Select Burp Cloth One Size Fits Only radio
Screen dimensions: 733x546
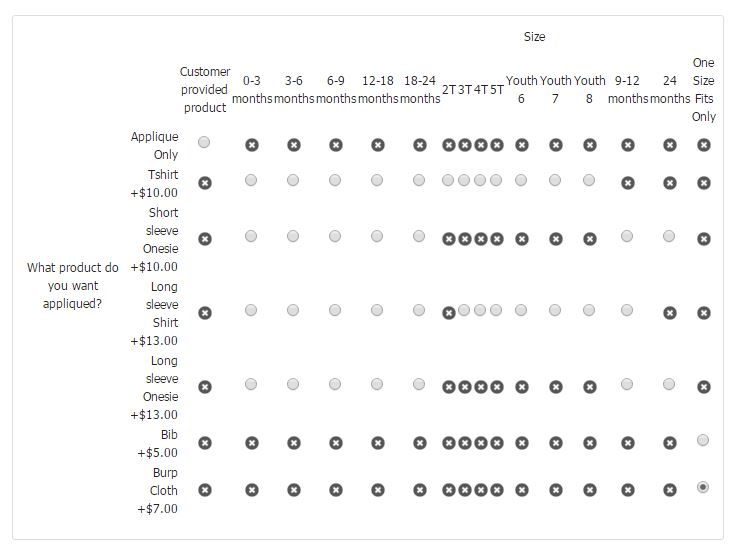pos(703,487)
